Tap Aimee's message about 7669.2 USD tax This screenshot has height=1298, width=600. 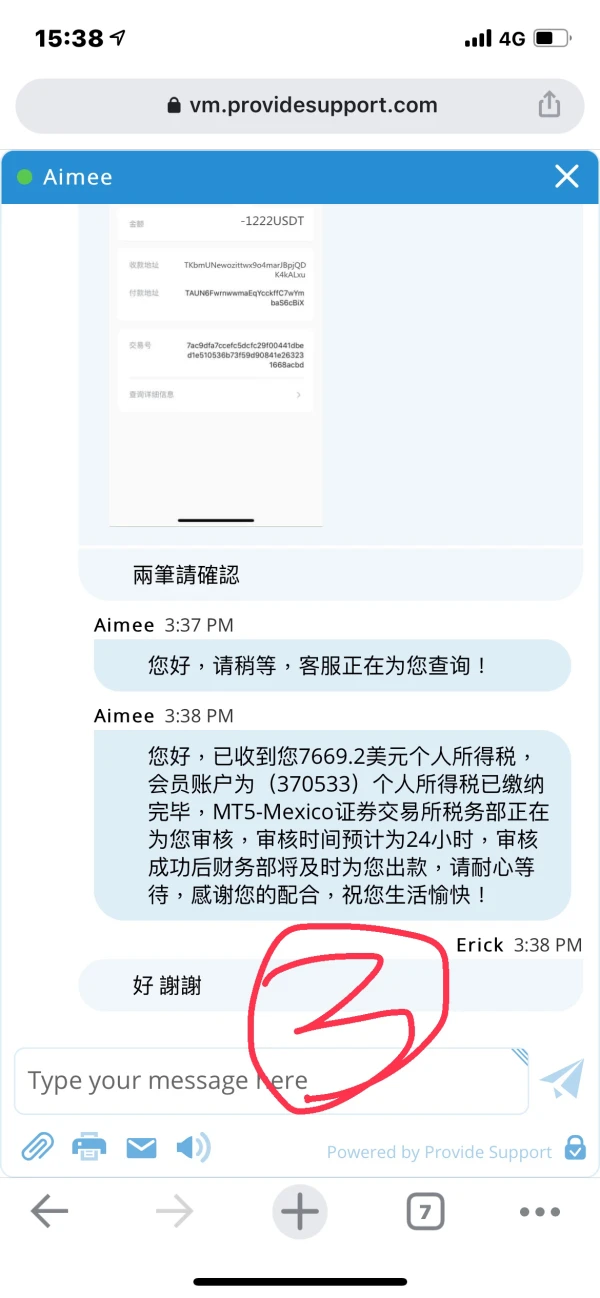tap(332, 824)
